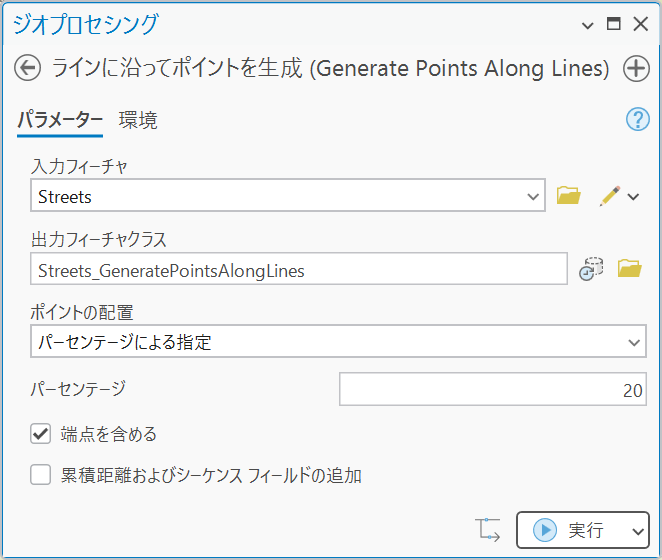Expand the Streets input feature dropdown

[533, 197]
